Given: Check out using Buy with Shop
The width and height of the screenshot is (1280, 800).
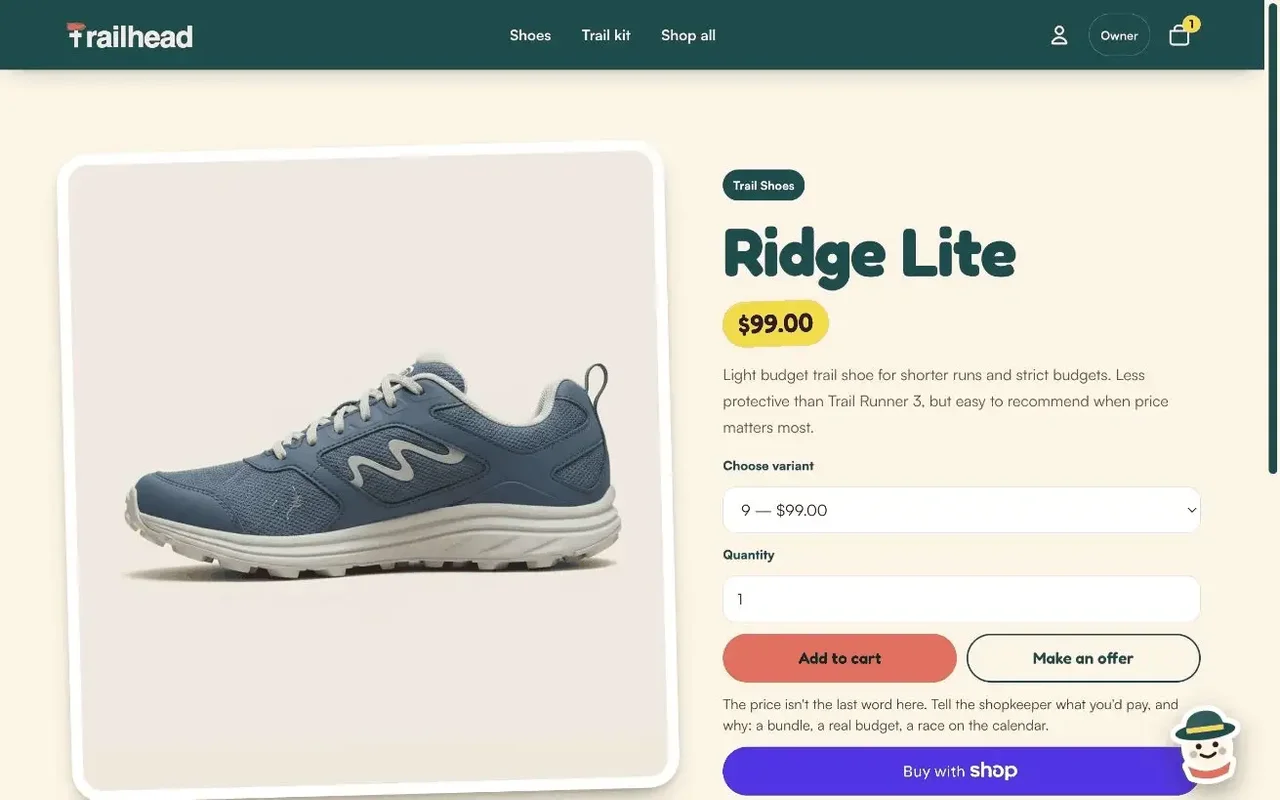Looking at the screenshot, I should (x=961, y=771).
